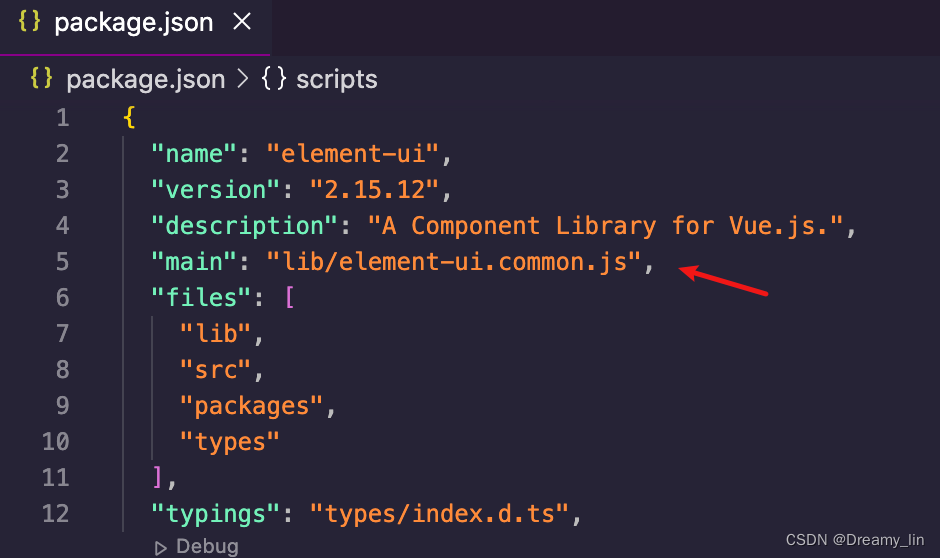Viewport: 940px width, 558px height.
Task: Click line number 6 beside the files array
Action: click(x=62, y=298)
